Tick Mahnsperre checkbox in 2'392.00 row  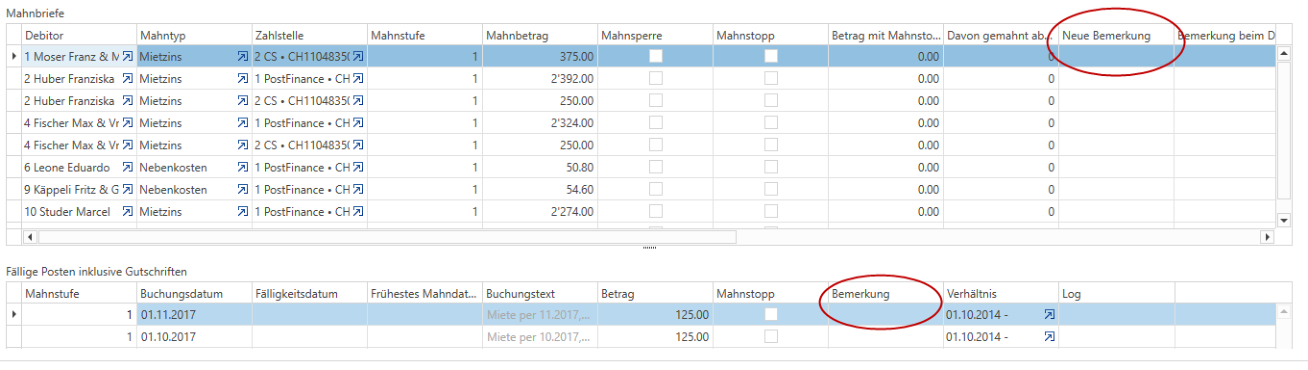coord(656,79)
